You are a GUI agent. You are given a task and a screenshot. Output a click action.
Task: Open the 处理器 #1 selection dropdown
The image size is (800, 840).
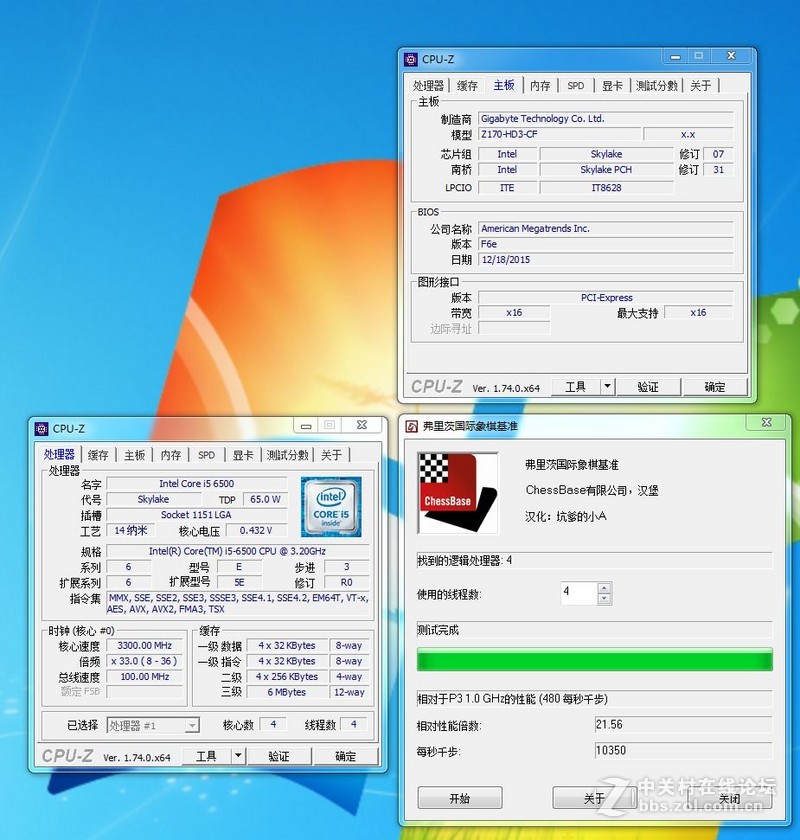pyautogui.click(x=153, y=725)
